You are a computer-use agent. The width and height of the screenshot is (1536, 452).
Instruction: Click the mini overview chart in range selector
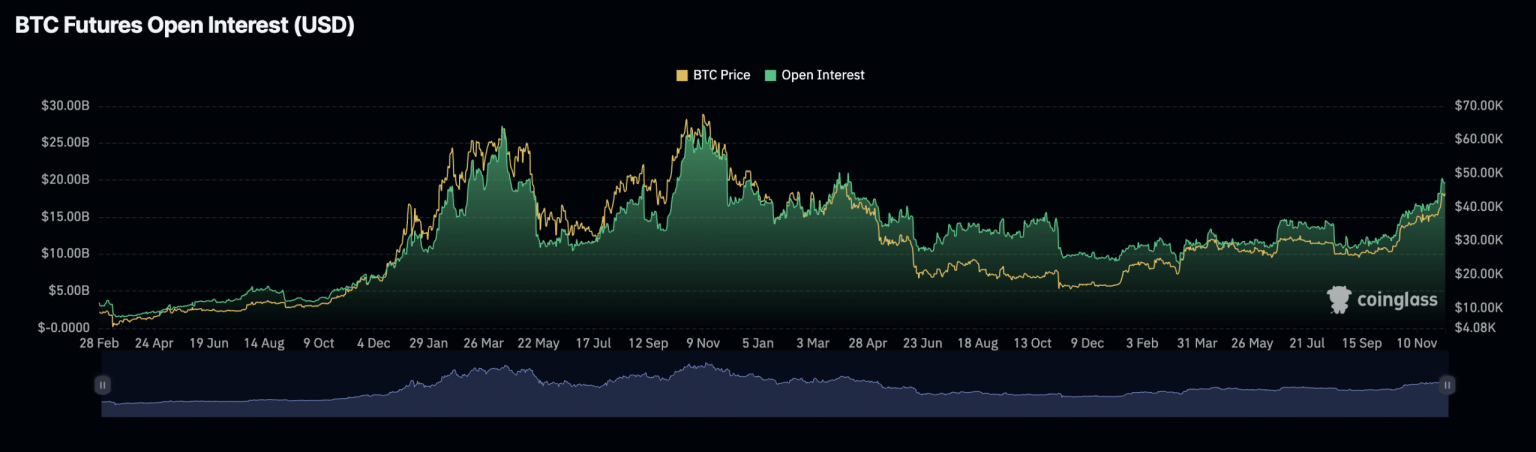pos(774,388)
